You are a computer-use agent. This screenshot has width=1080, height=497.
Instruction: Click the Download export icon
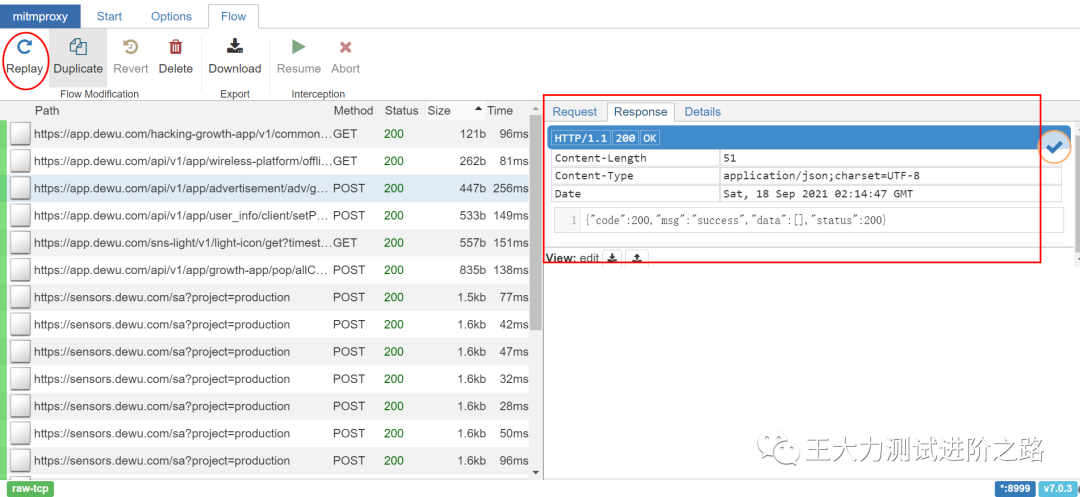[x=235, y=47]
